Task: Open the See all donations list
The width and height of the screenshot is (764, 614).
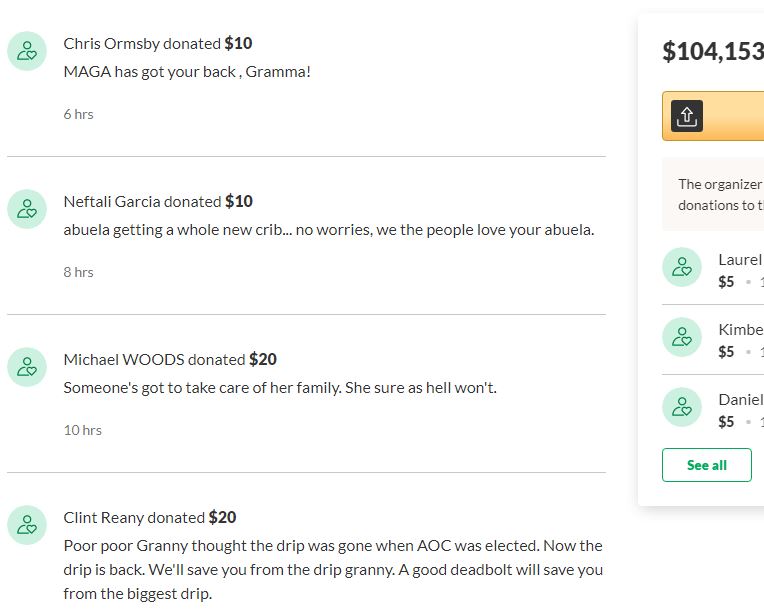Action: (707, 465)
